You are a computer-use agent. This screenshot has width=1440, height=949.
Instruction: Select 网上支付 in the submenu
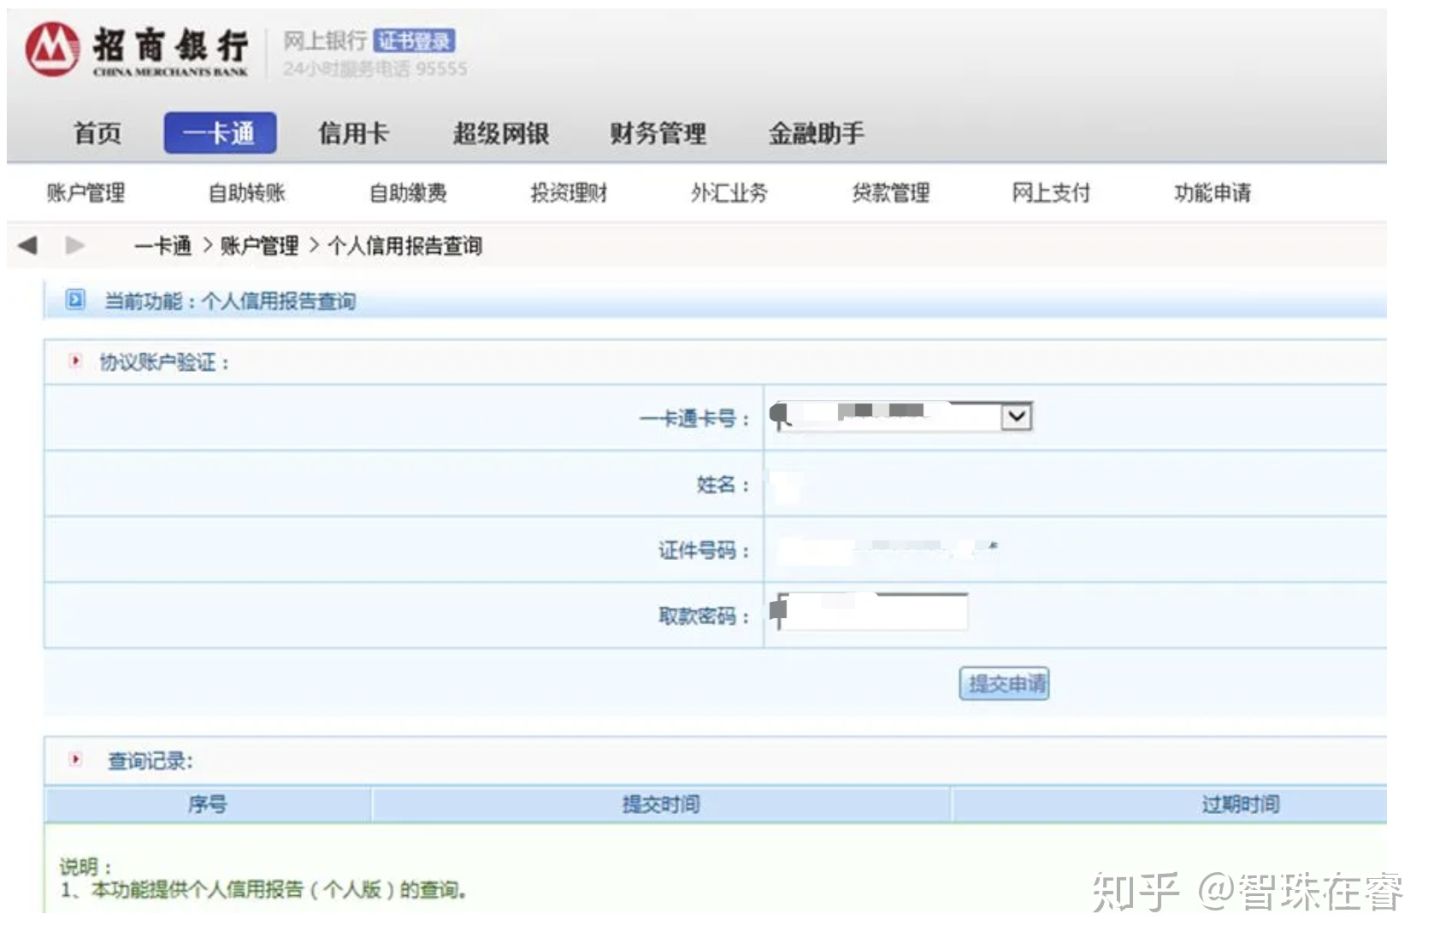[x=1050, y=193]
